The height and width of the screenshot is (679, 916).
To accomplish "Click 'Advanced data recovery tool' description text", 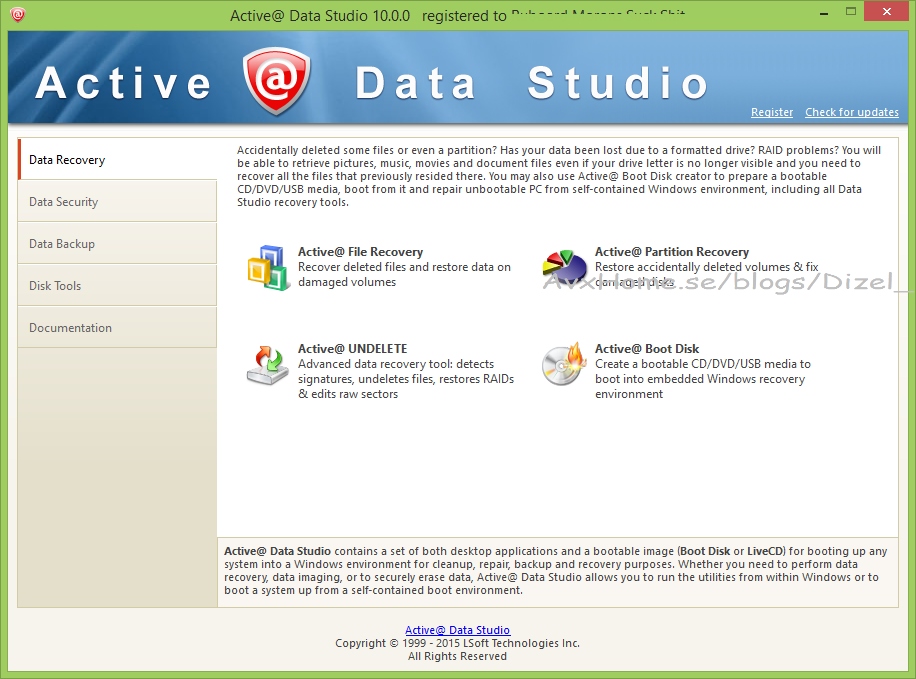I will [406, 379].
